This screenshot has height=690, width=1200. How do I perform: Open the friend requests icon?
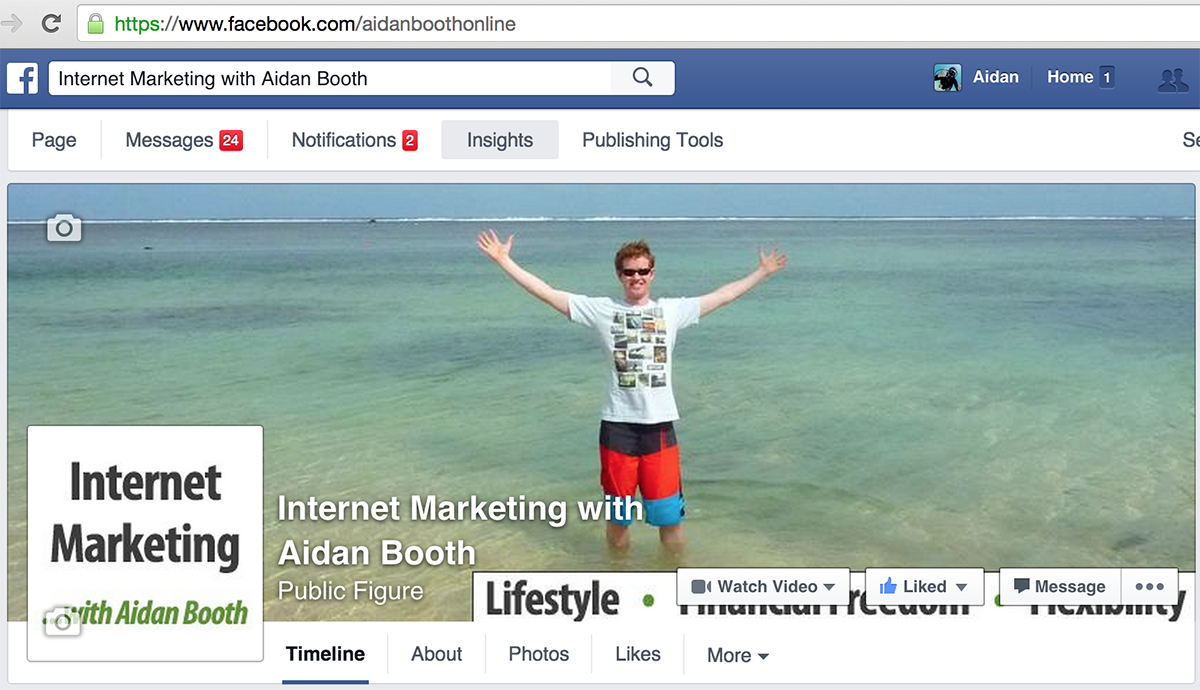point(1172,79)
